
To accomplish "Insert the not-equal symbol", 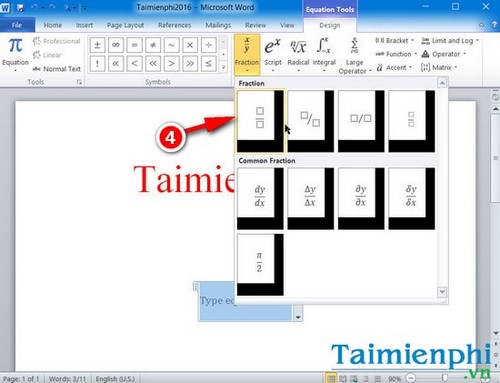I will pyautogui.click(x=153, y=45).
